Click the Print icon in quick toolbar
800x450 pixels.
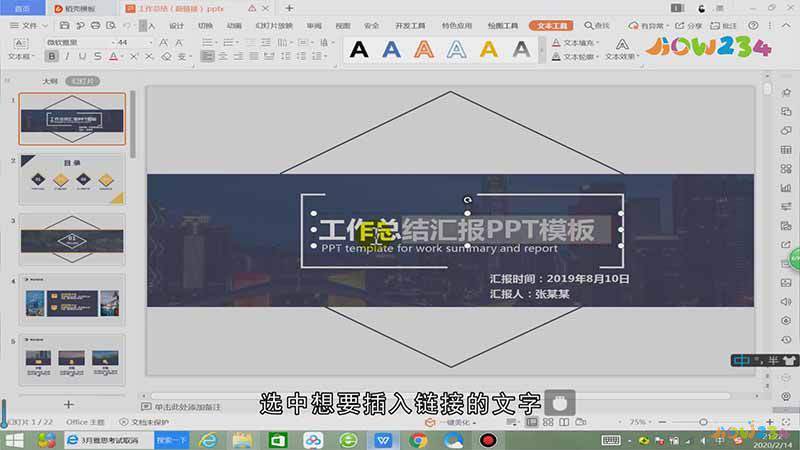click(95, 25)
